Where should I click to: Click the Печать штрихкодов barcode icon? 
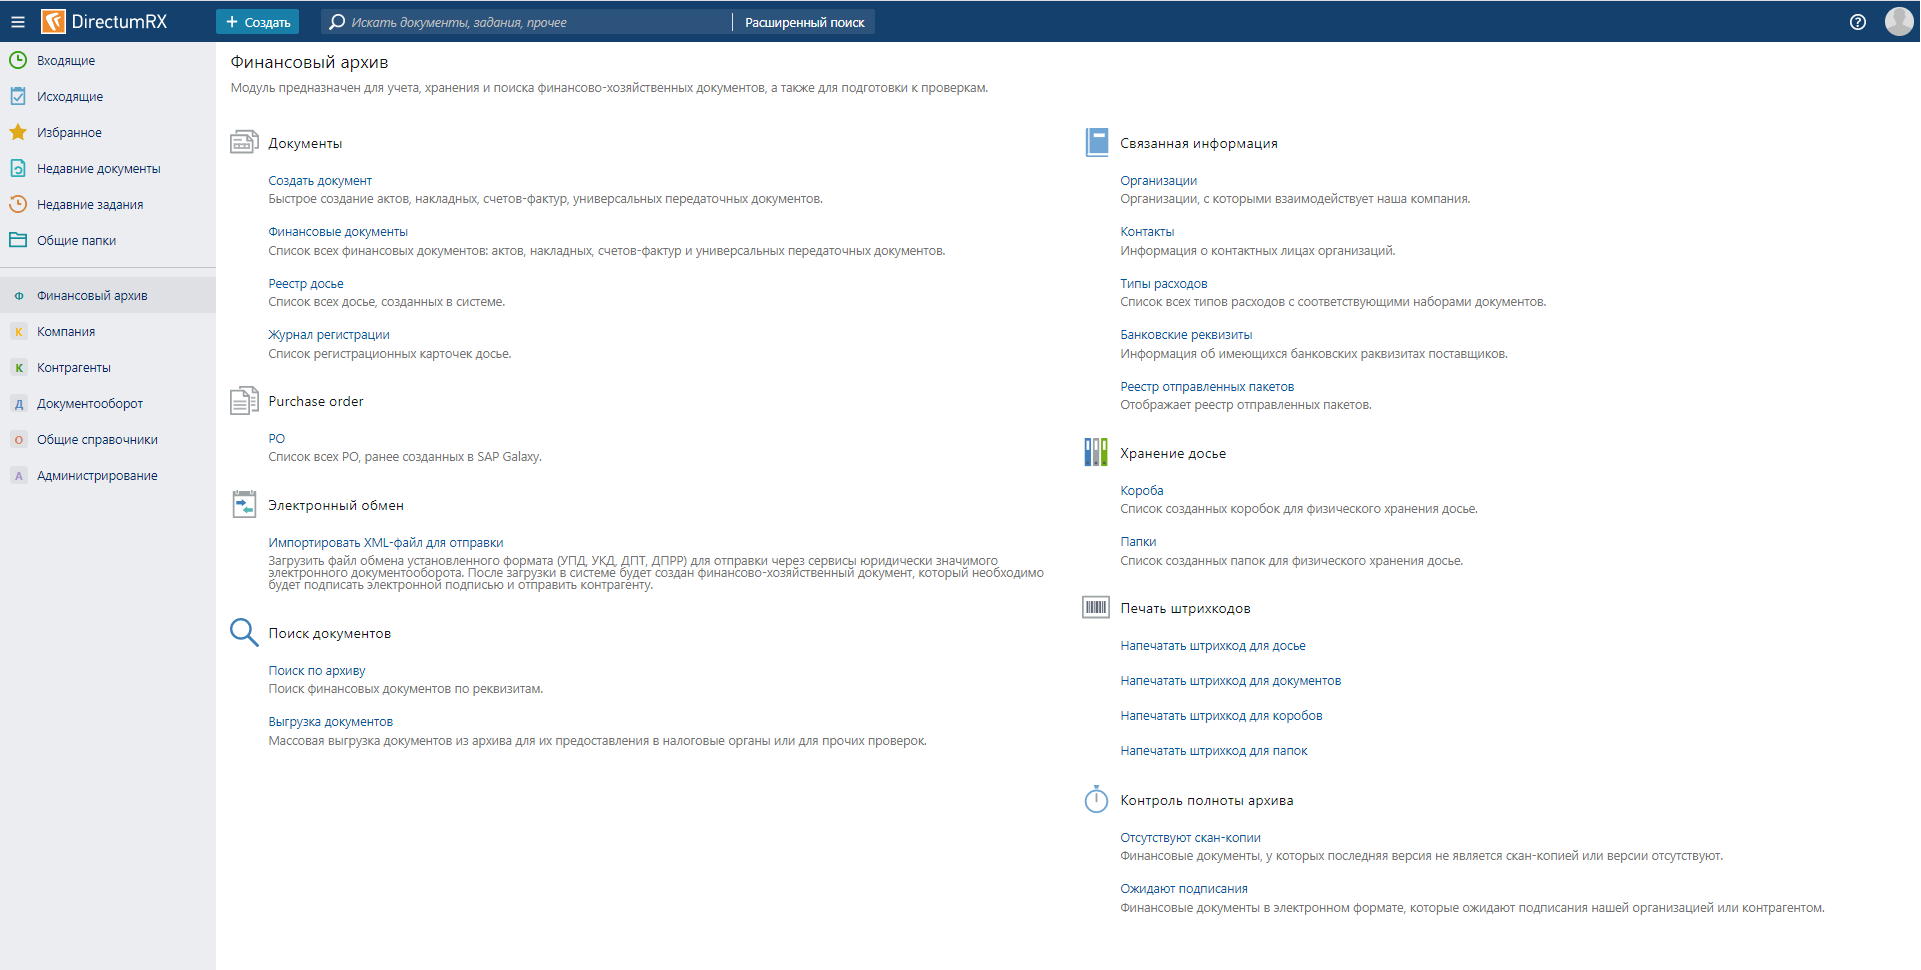1096,607
